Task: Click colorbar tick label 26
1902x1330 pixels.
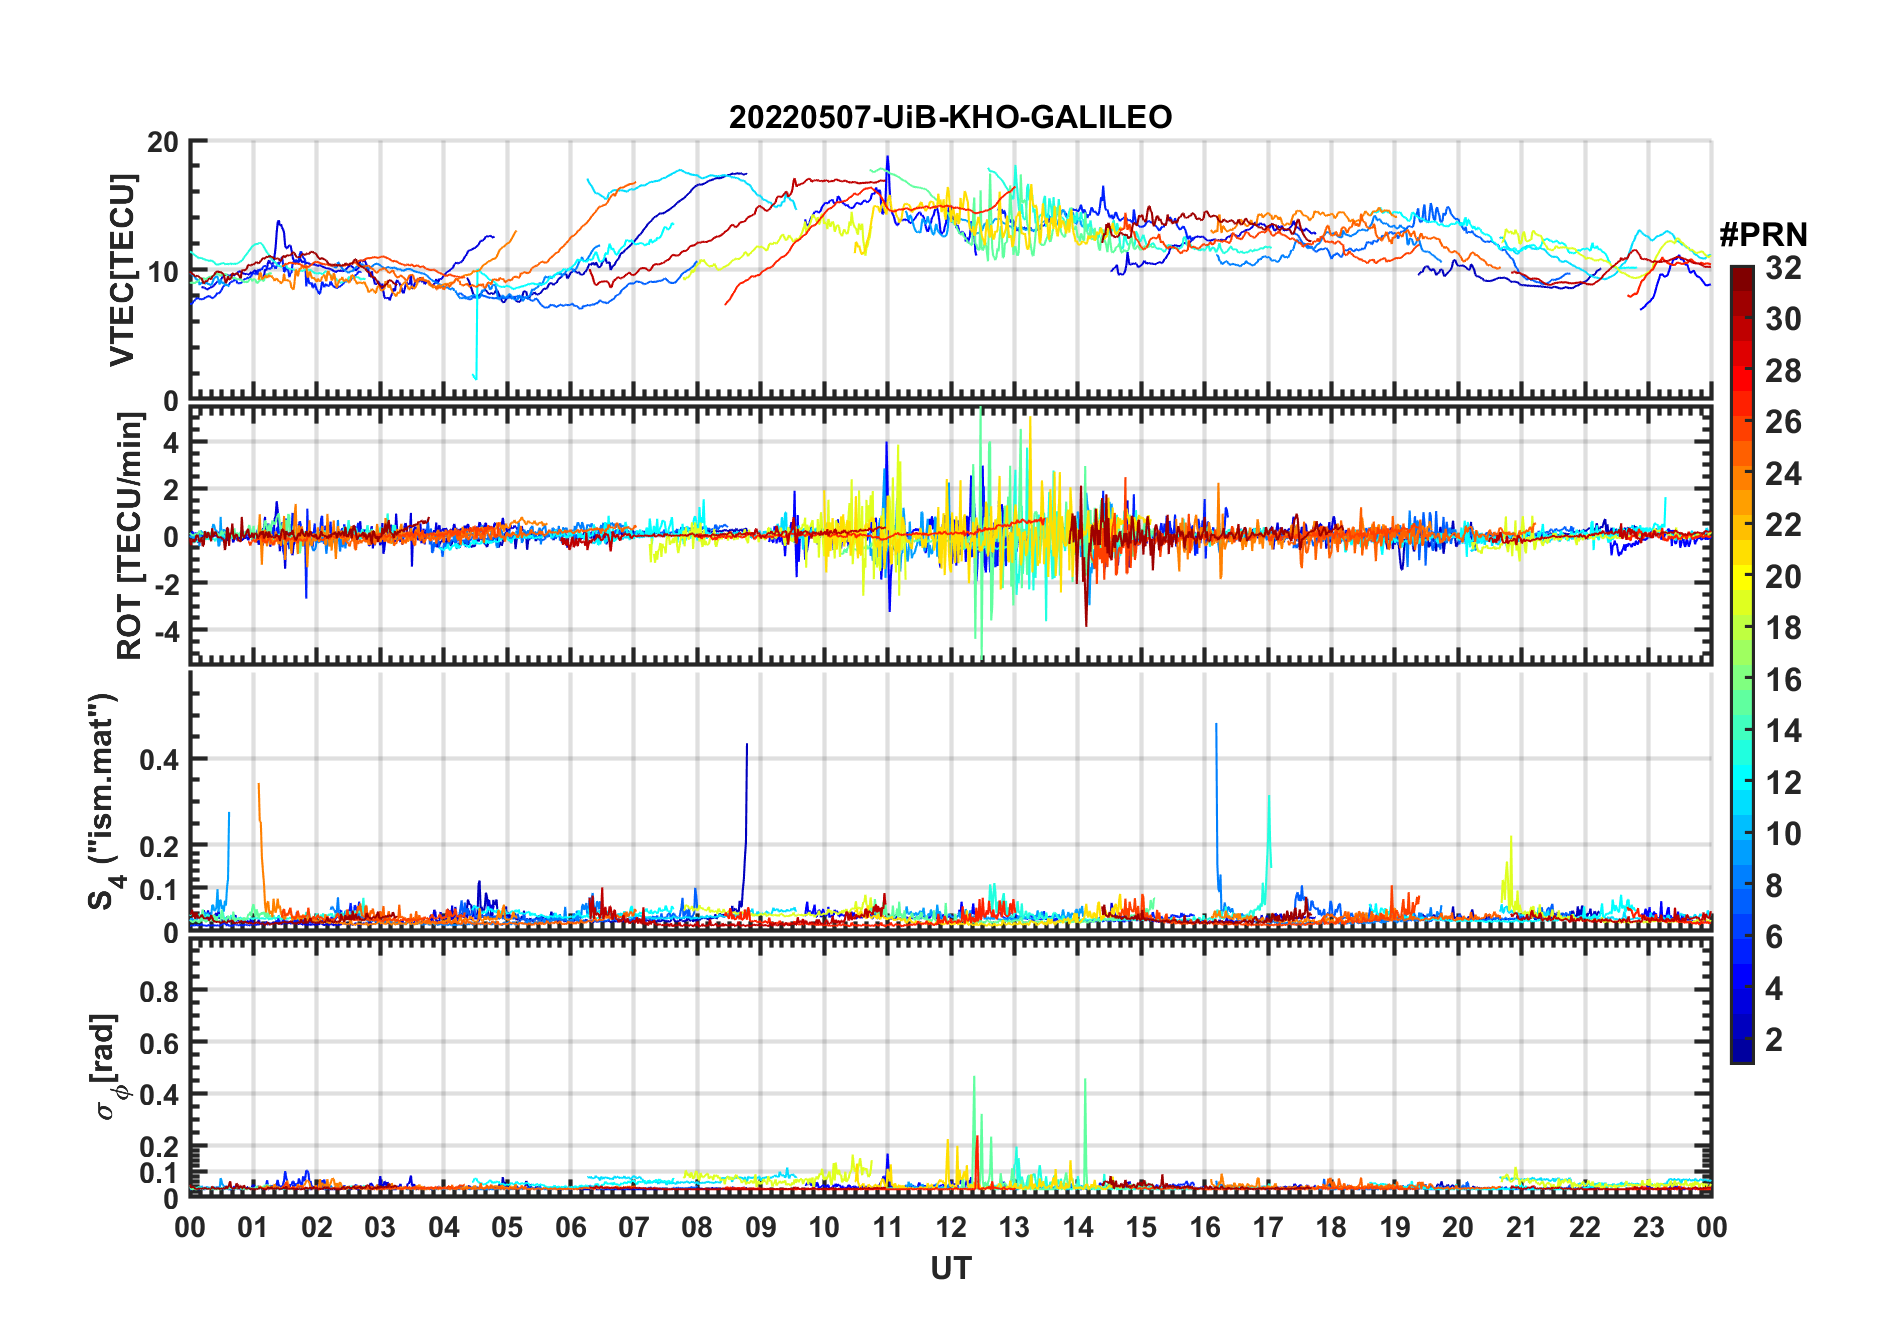Action: pyautogui.click(x=1783, y=422)
